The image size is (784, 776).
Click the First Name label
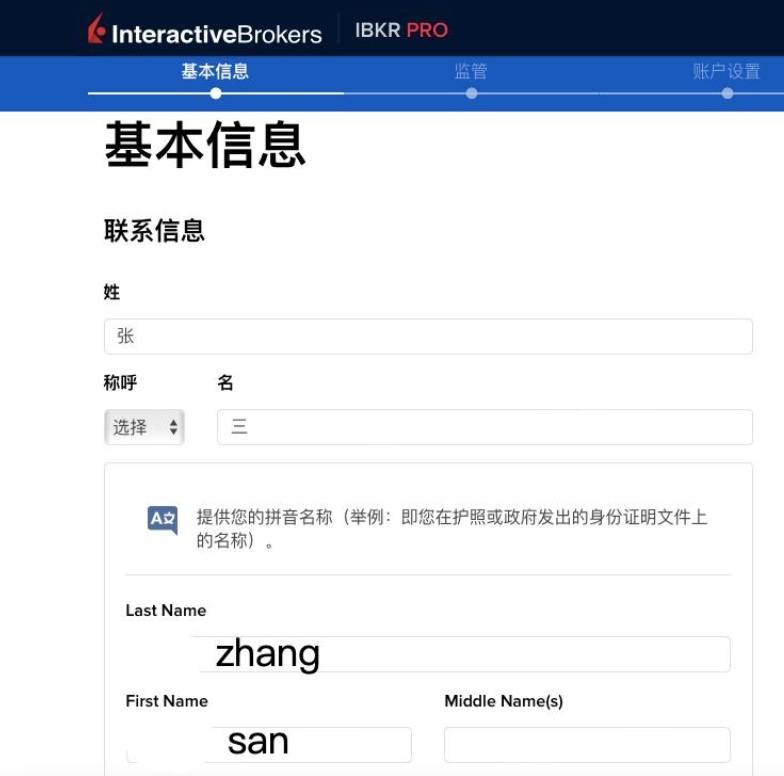coord(166,701)
